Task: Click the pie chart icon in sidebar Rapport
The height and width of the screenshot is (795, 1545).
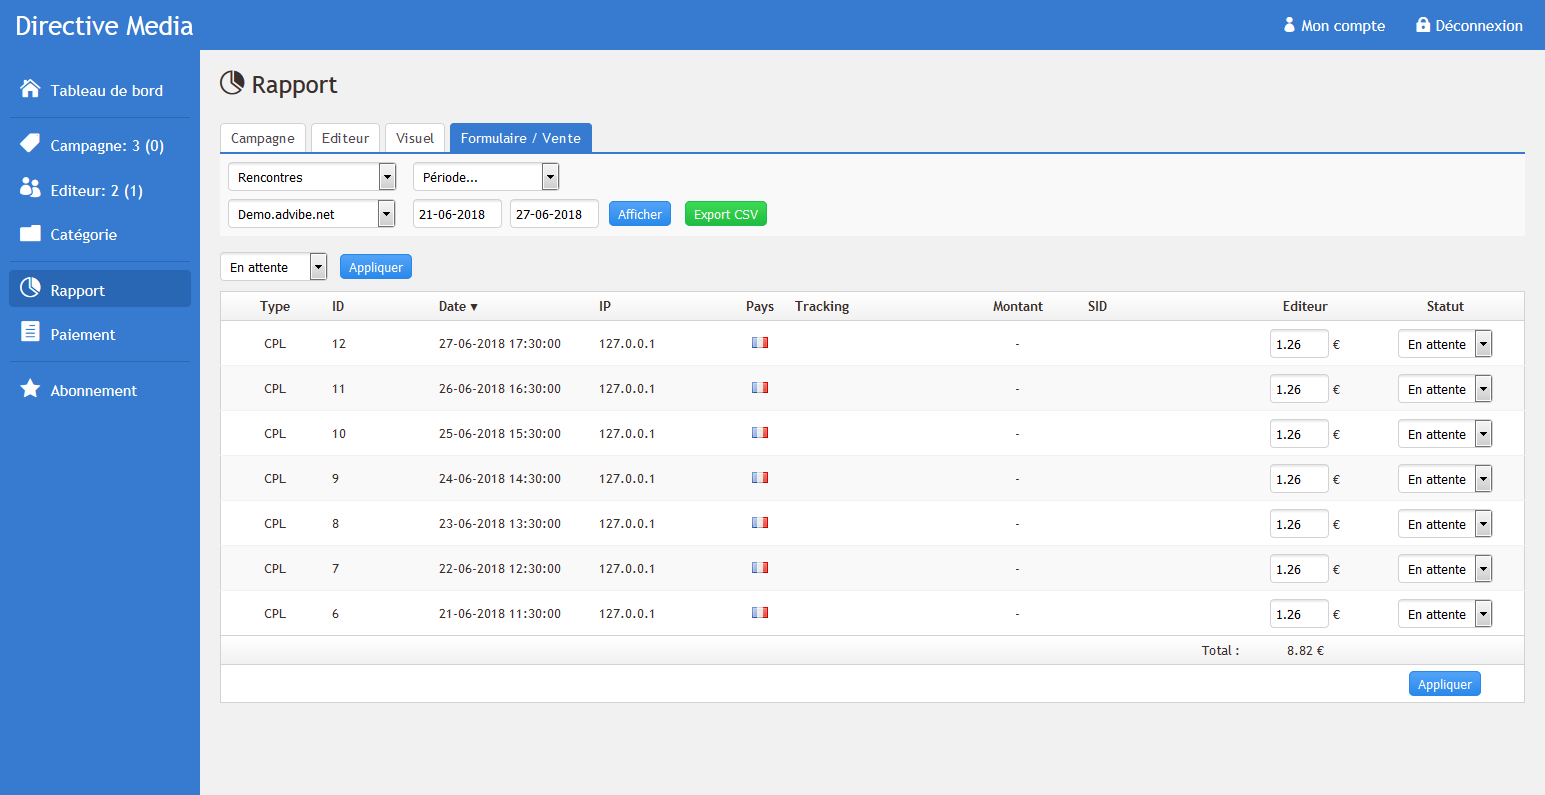Action: pos(30,289)
